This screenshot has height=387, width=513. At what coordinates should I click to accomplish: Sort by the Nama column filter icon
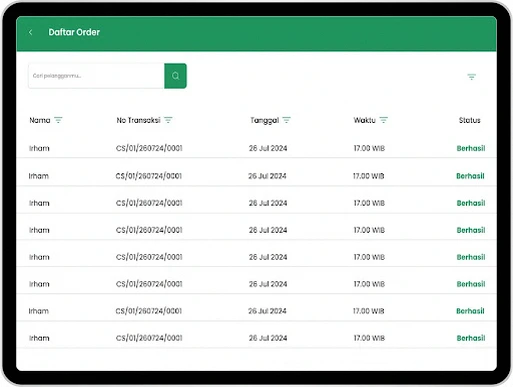58,120
